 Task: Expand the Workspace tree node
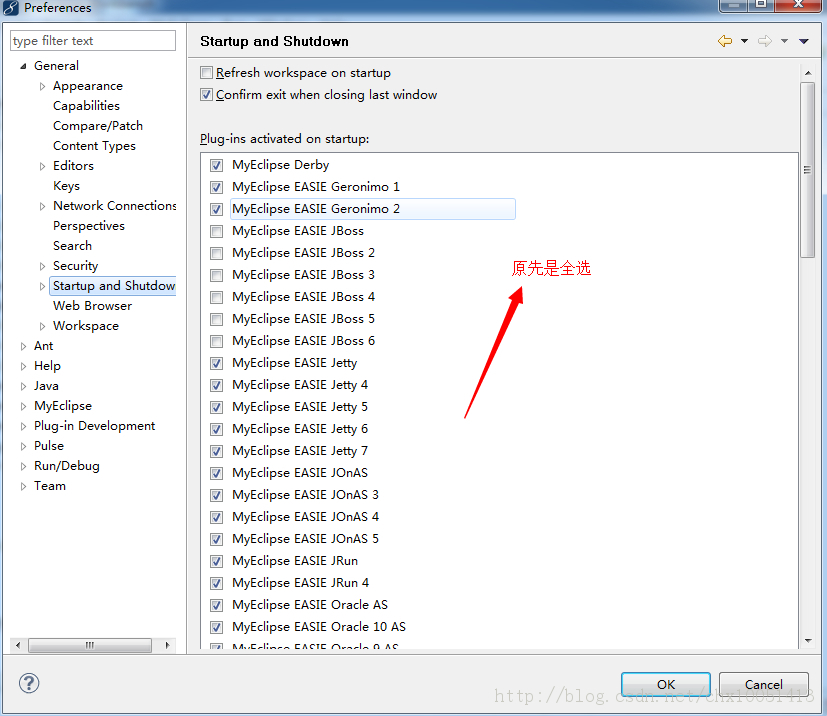point(42,326)
